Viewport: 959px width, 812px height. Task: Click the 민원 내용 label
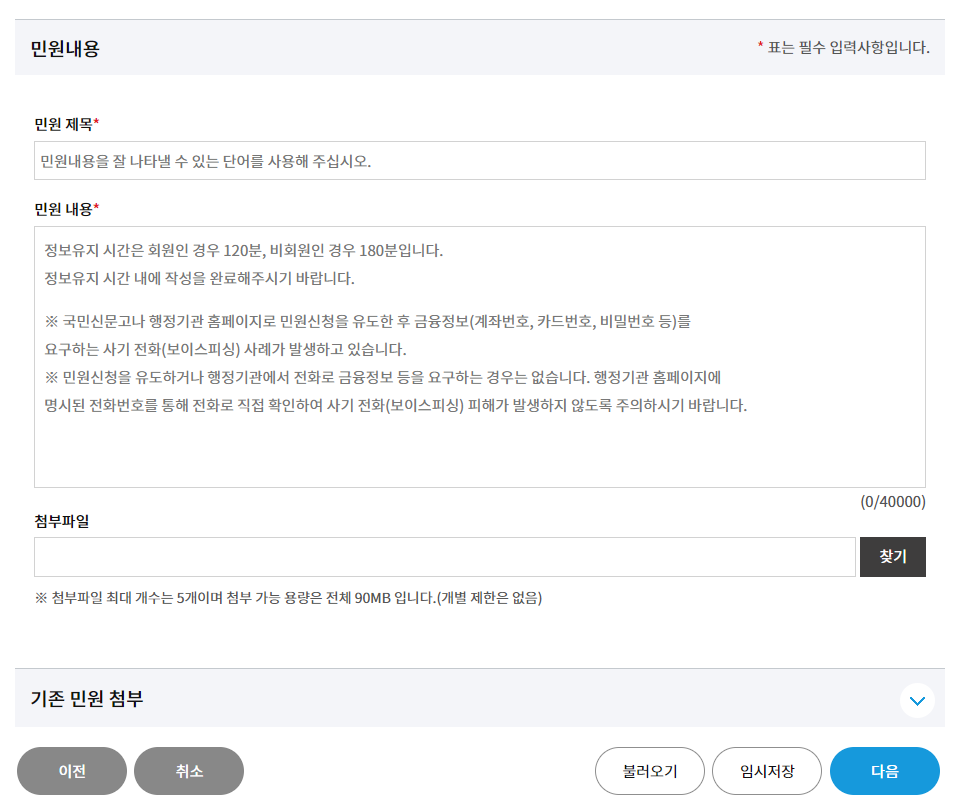66,210
